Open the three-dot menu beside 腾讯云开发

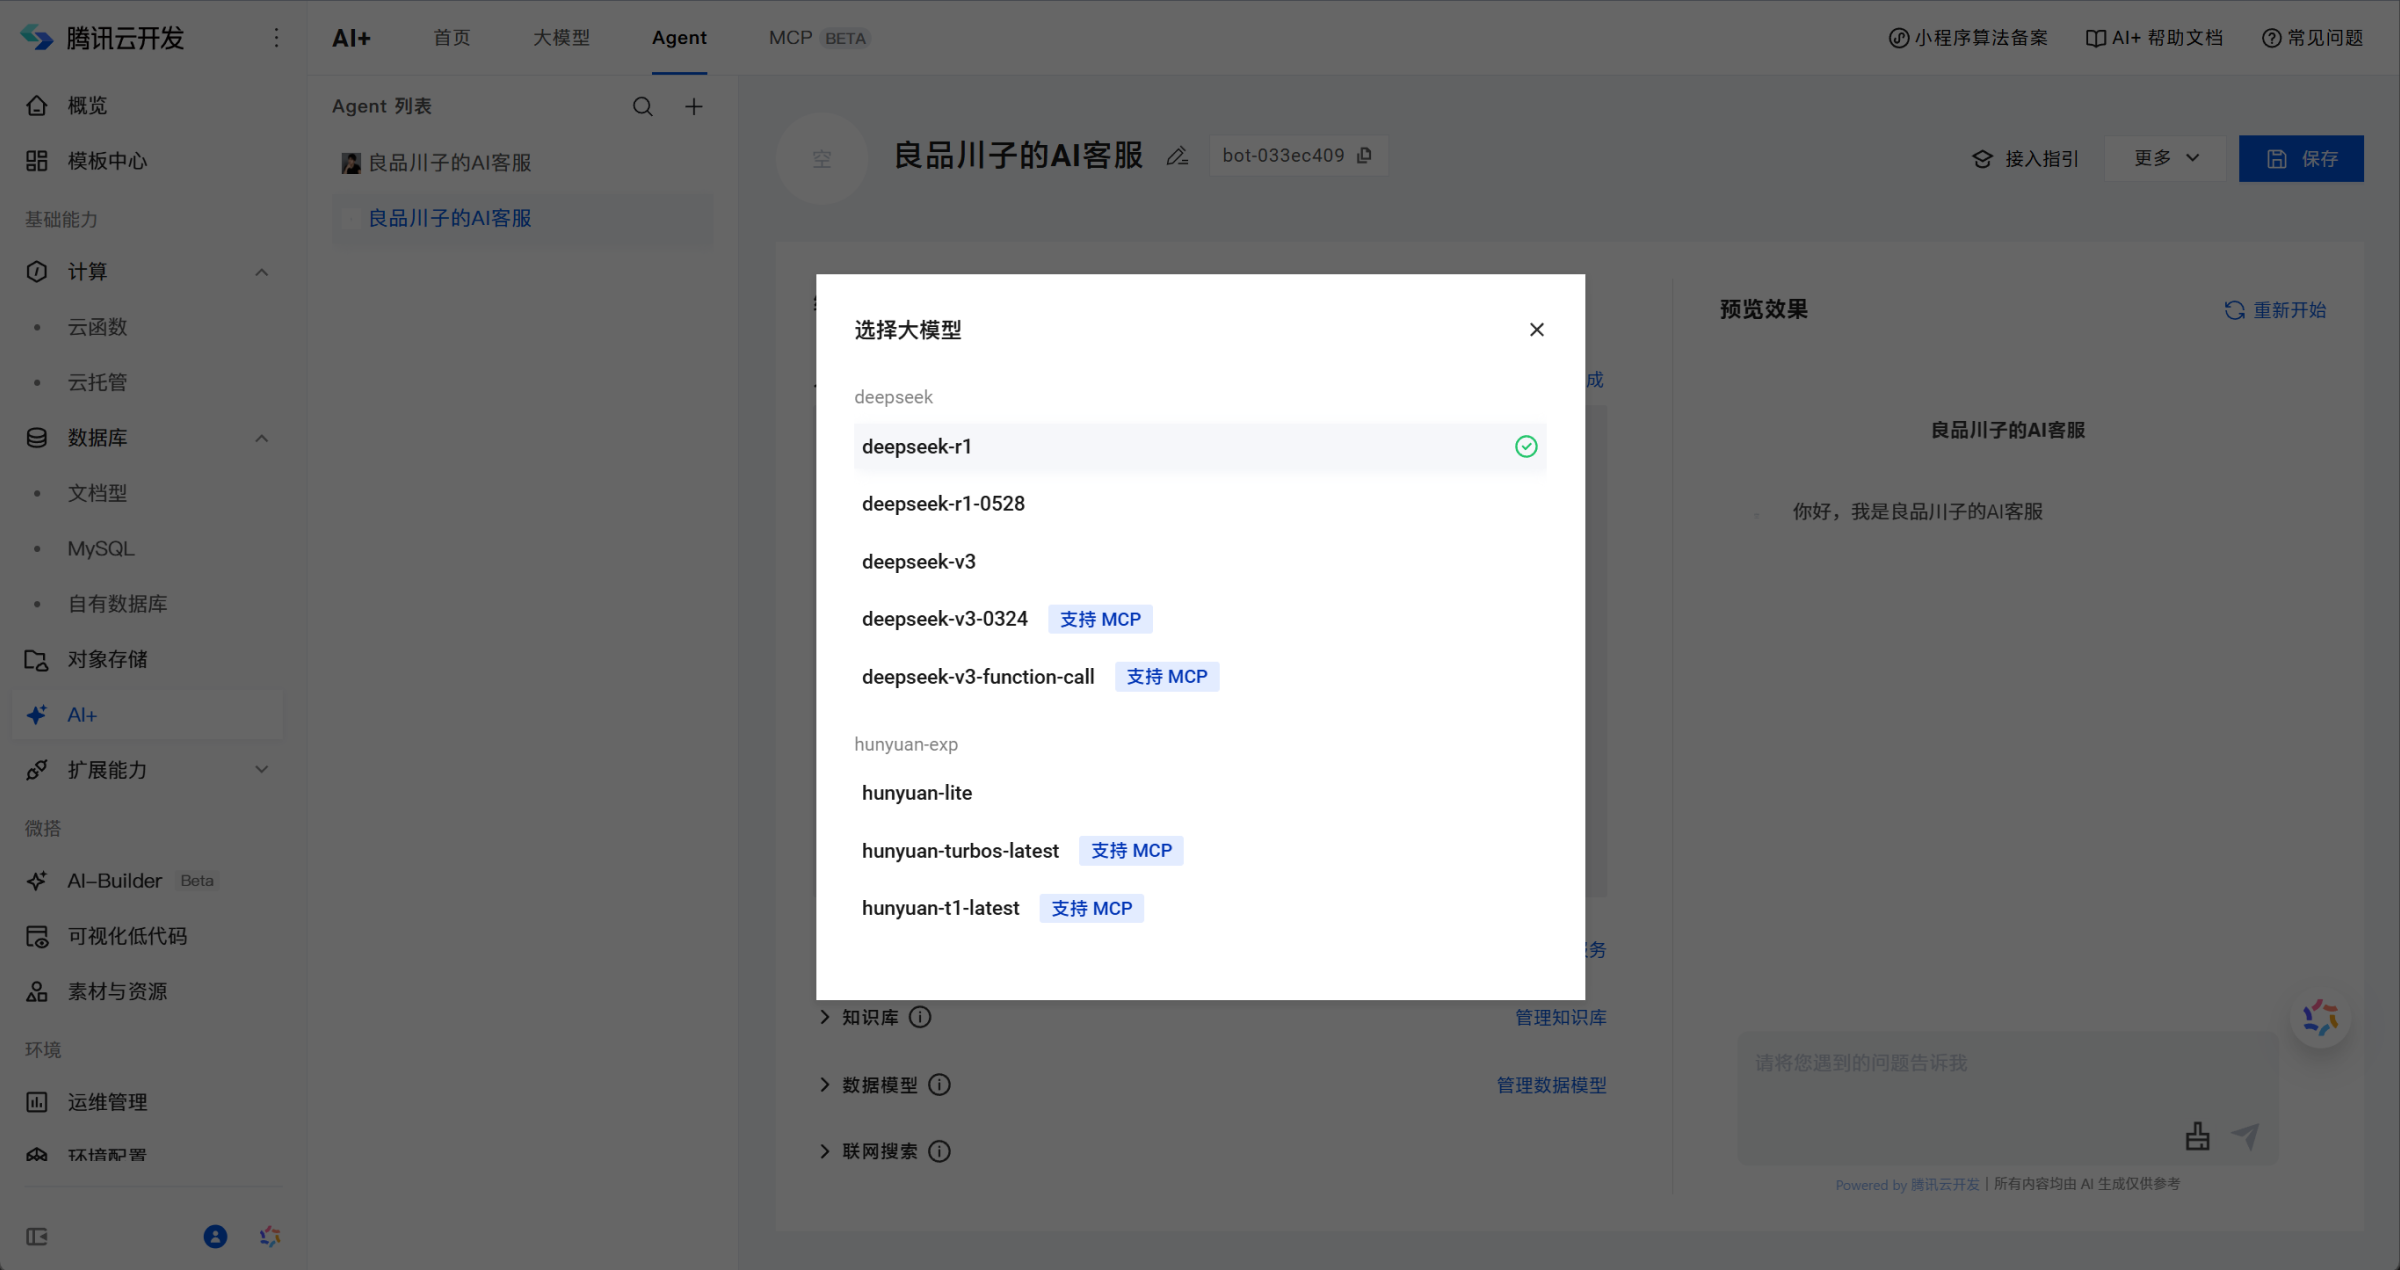click(277, 38)
